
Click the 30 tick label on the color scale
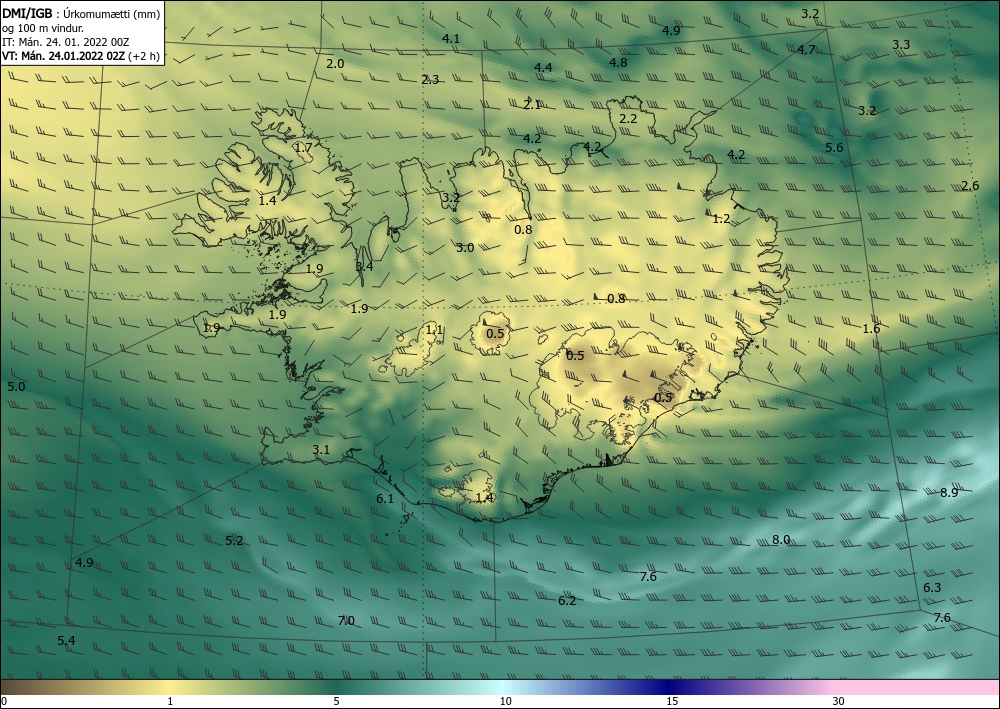838,701
